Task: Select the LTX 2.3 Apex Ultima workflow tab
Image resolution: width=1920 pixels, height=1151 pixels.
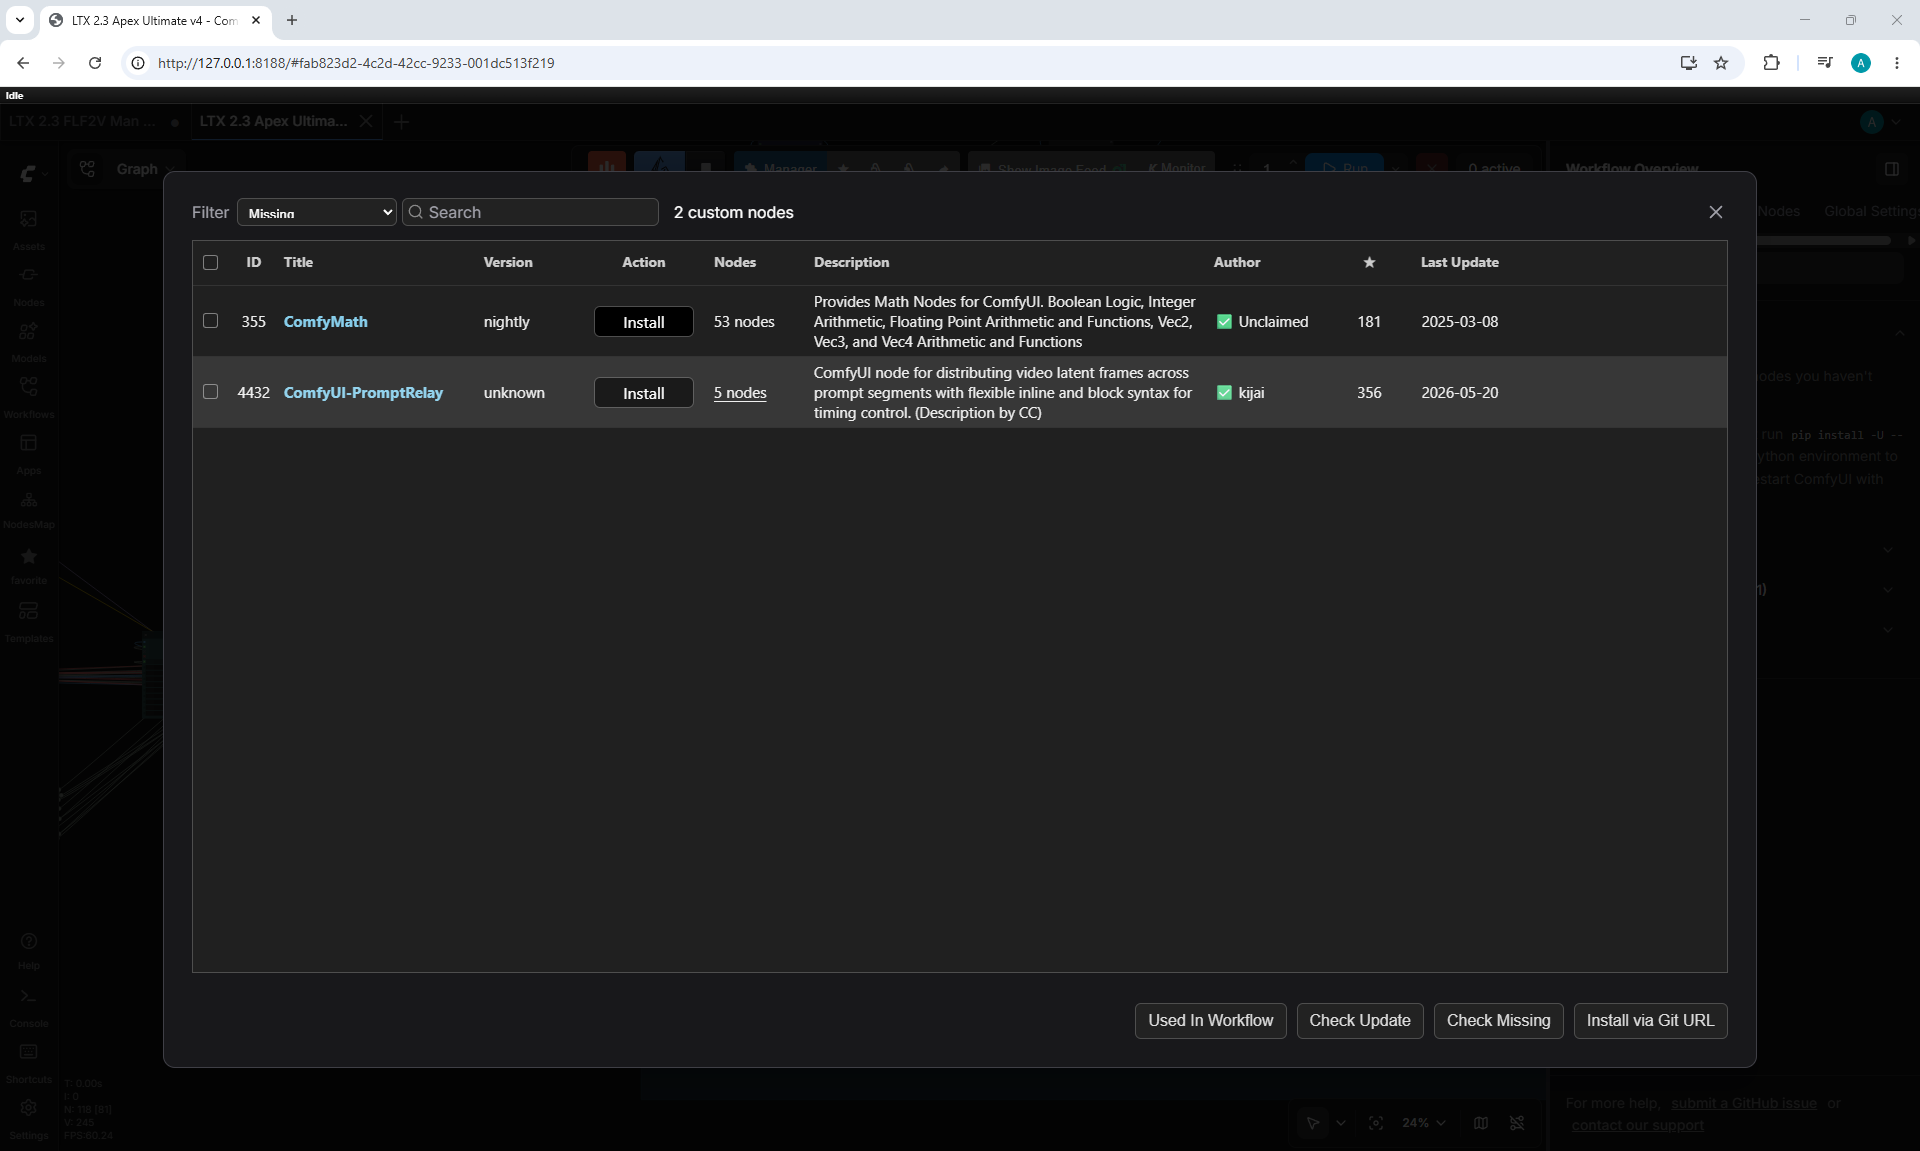Action: [273, 121]
